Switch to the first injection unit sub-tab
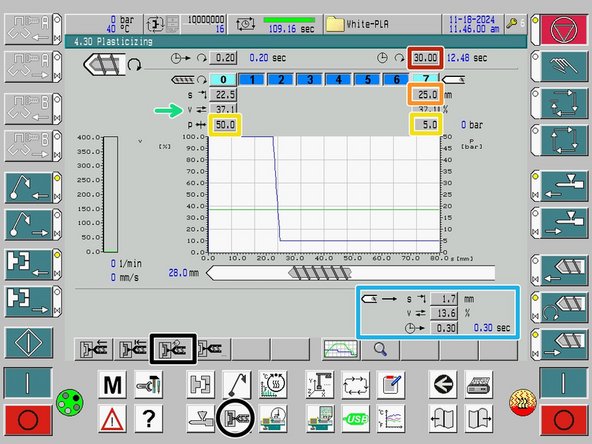592x444 pixels. 94,349
